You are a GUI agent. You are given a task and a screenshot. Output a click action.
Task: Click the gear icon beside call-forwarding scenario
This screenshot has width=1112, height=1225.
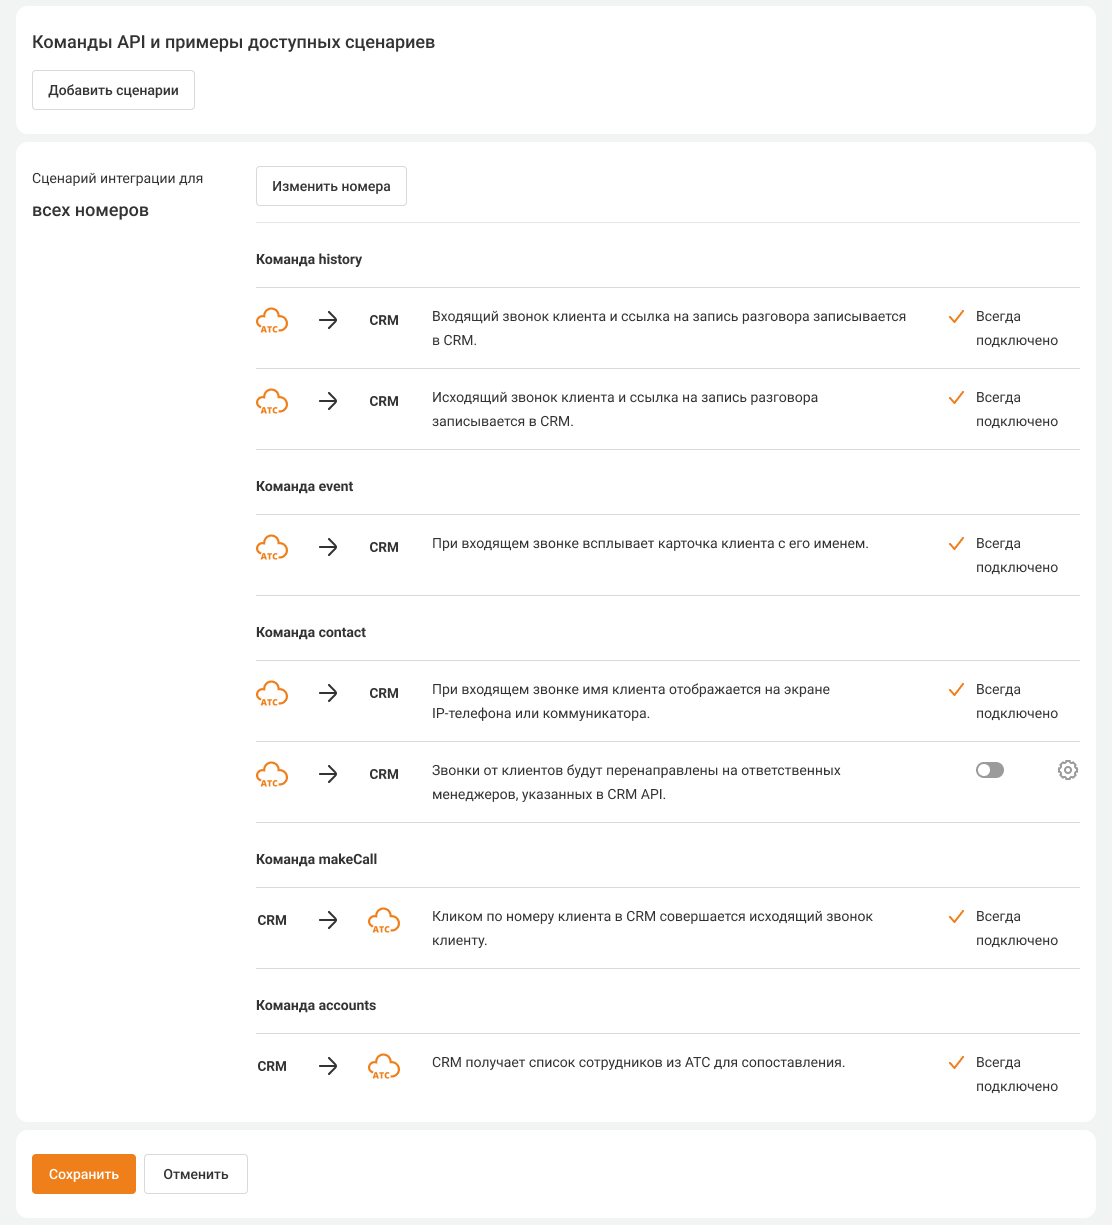1068,770
